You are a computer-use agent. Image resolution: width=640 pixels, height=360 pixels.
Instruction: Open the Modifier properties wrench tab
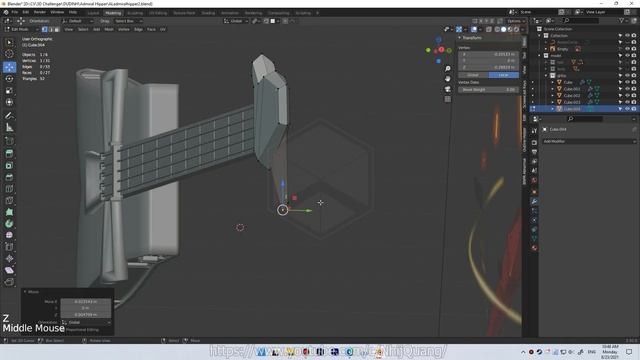coord(534,201)
